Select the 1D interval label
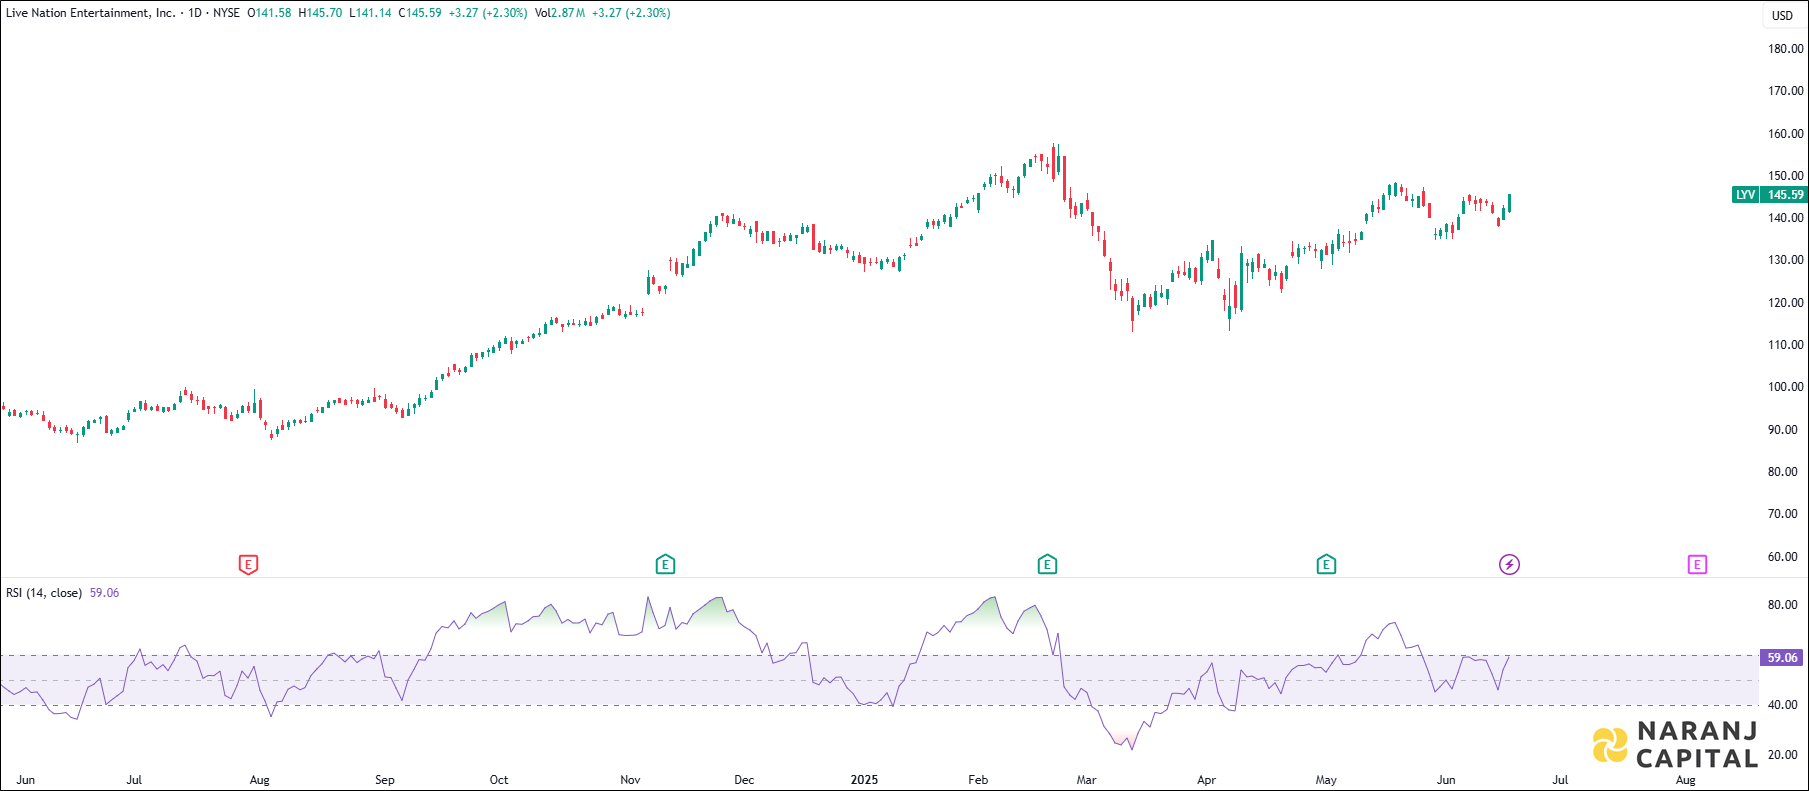The width and height of the screenshot is (1809, 791). tap(195, 13)
